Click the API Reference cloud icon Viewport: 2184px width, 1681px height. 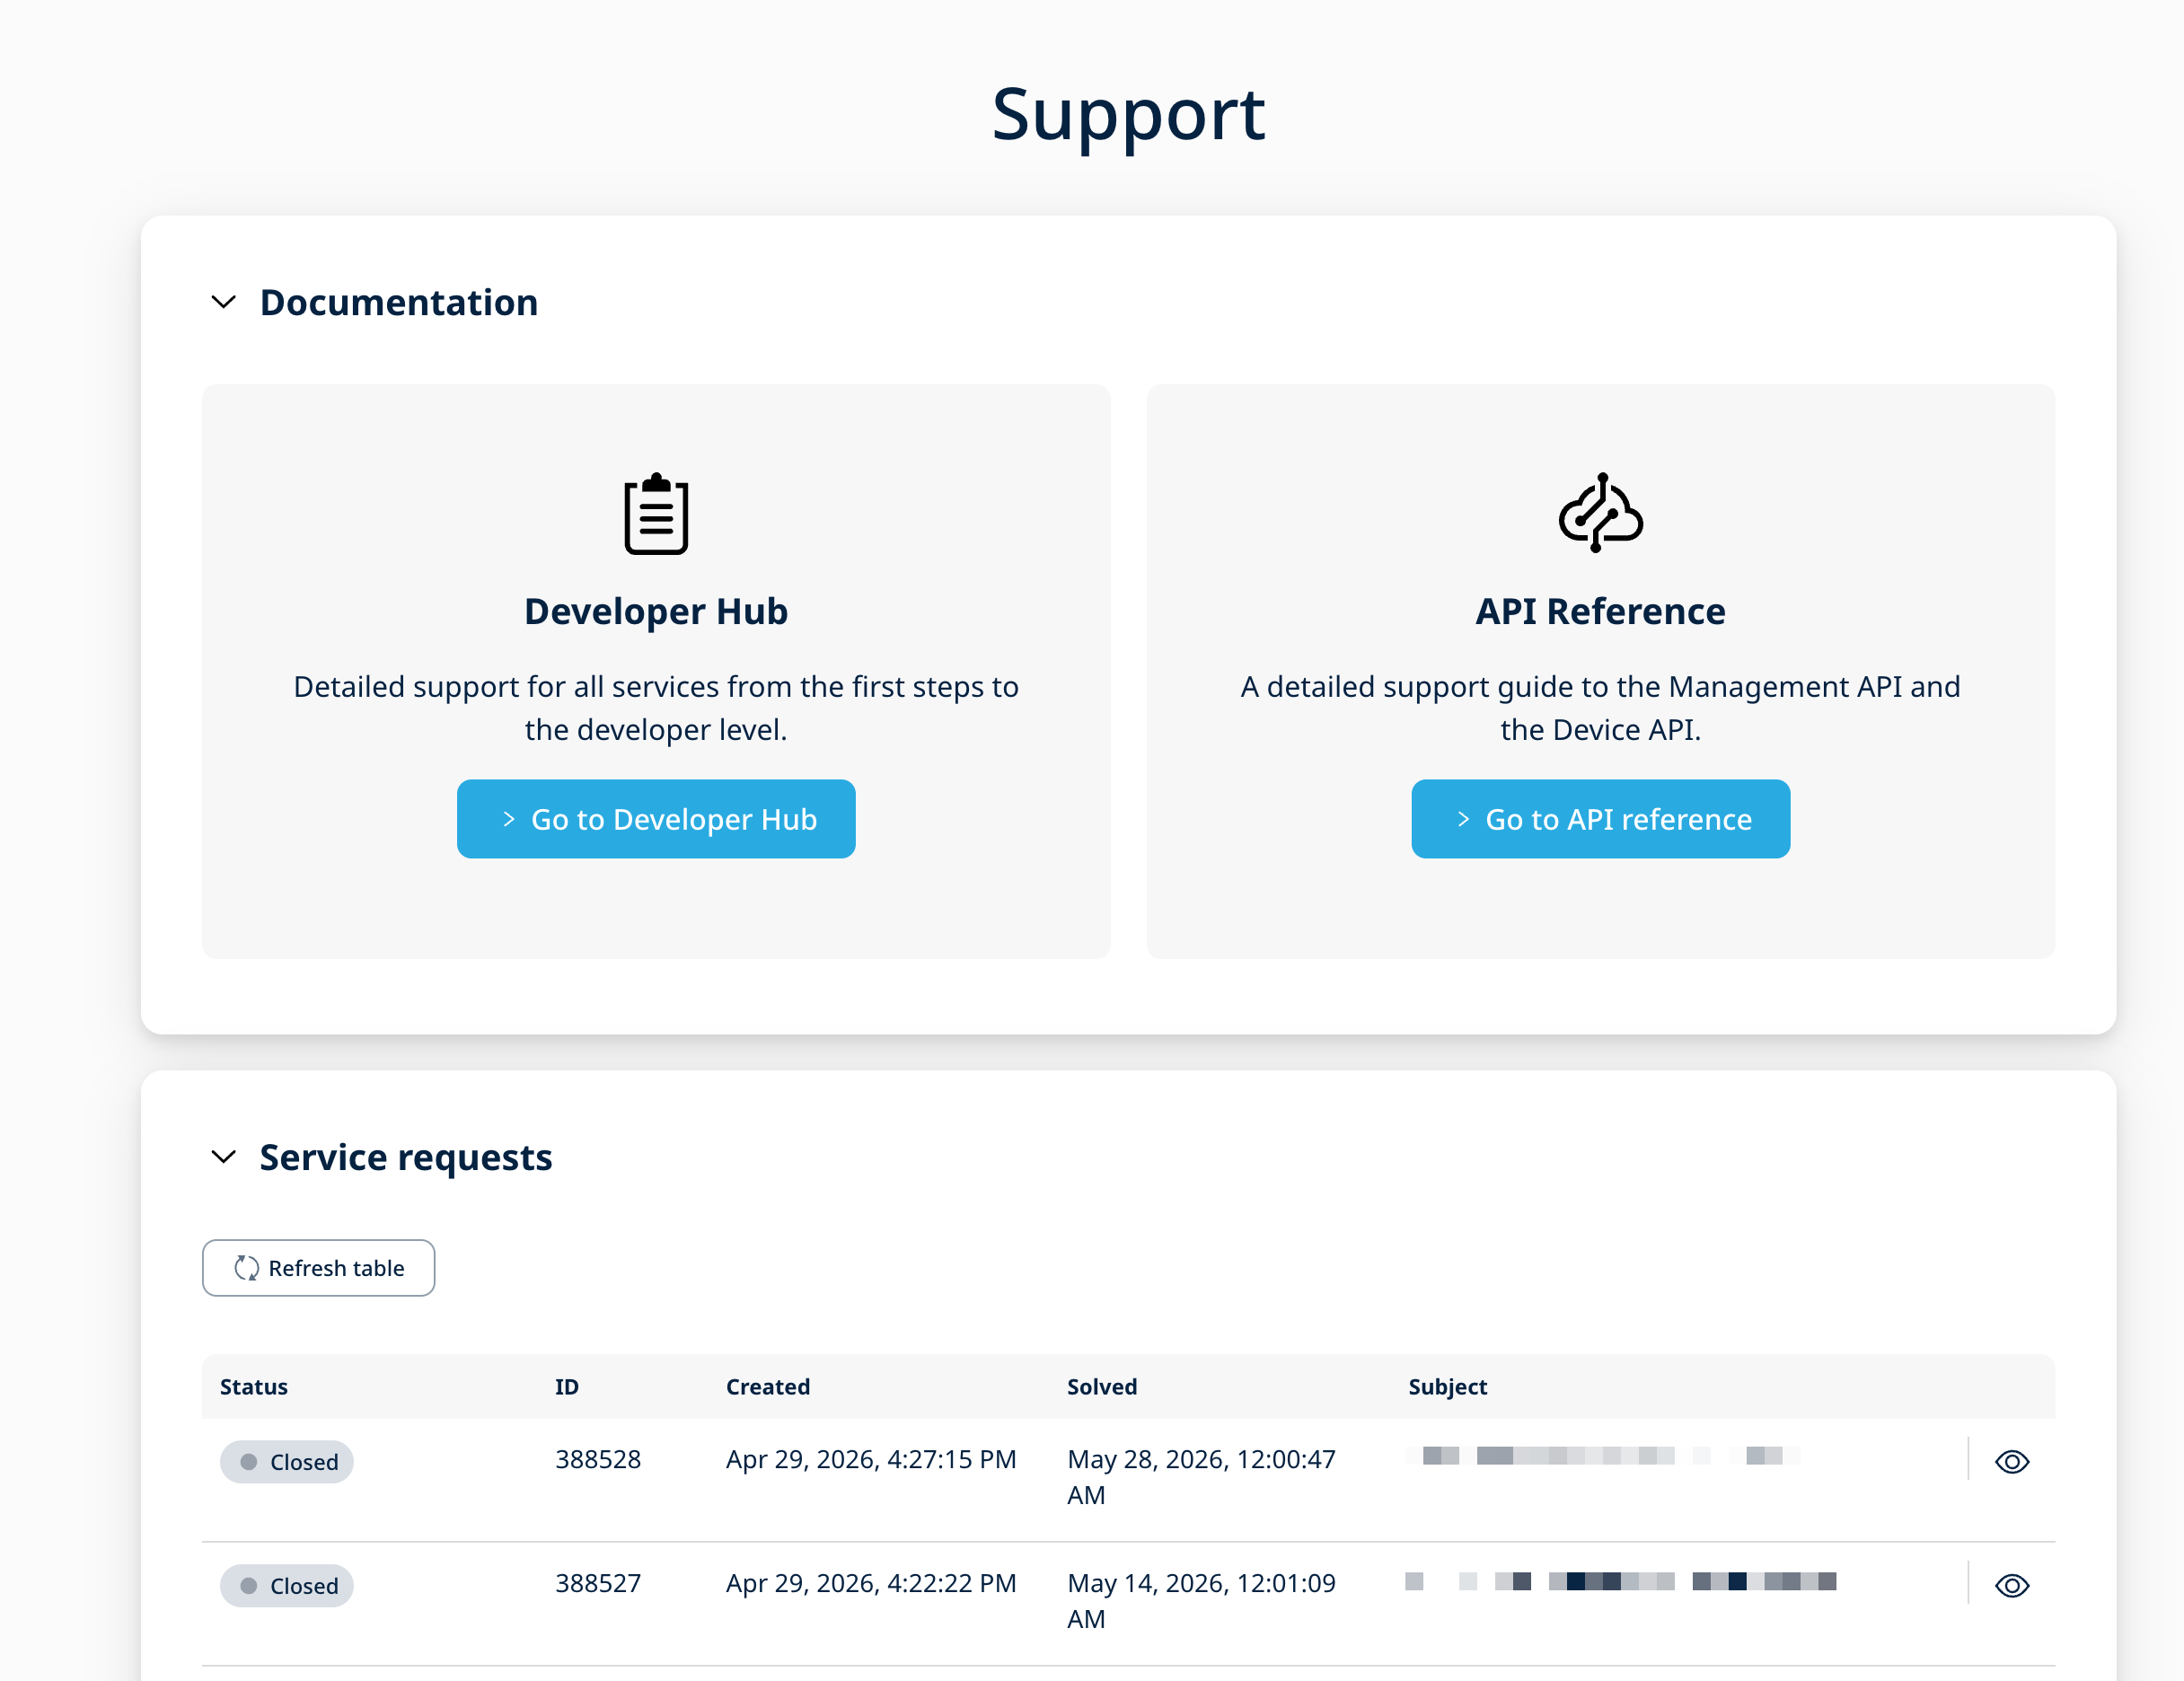(1600, 513)
